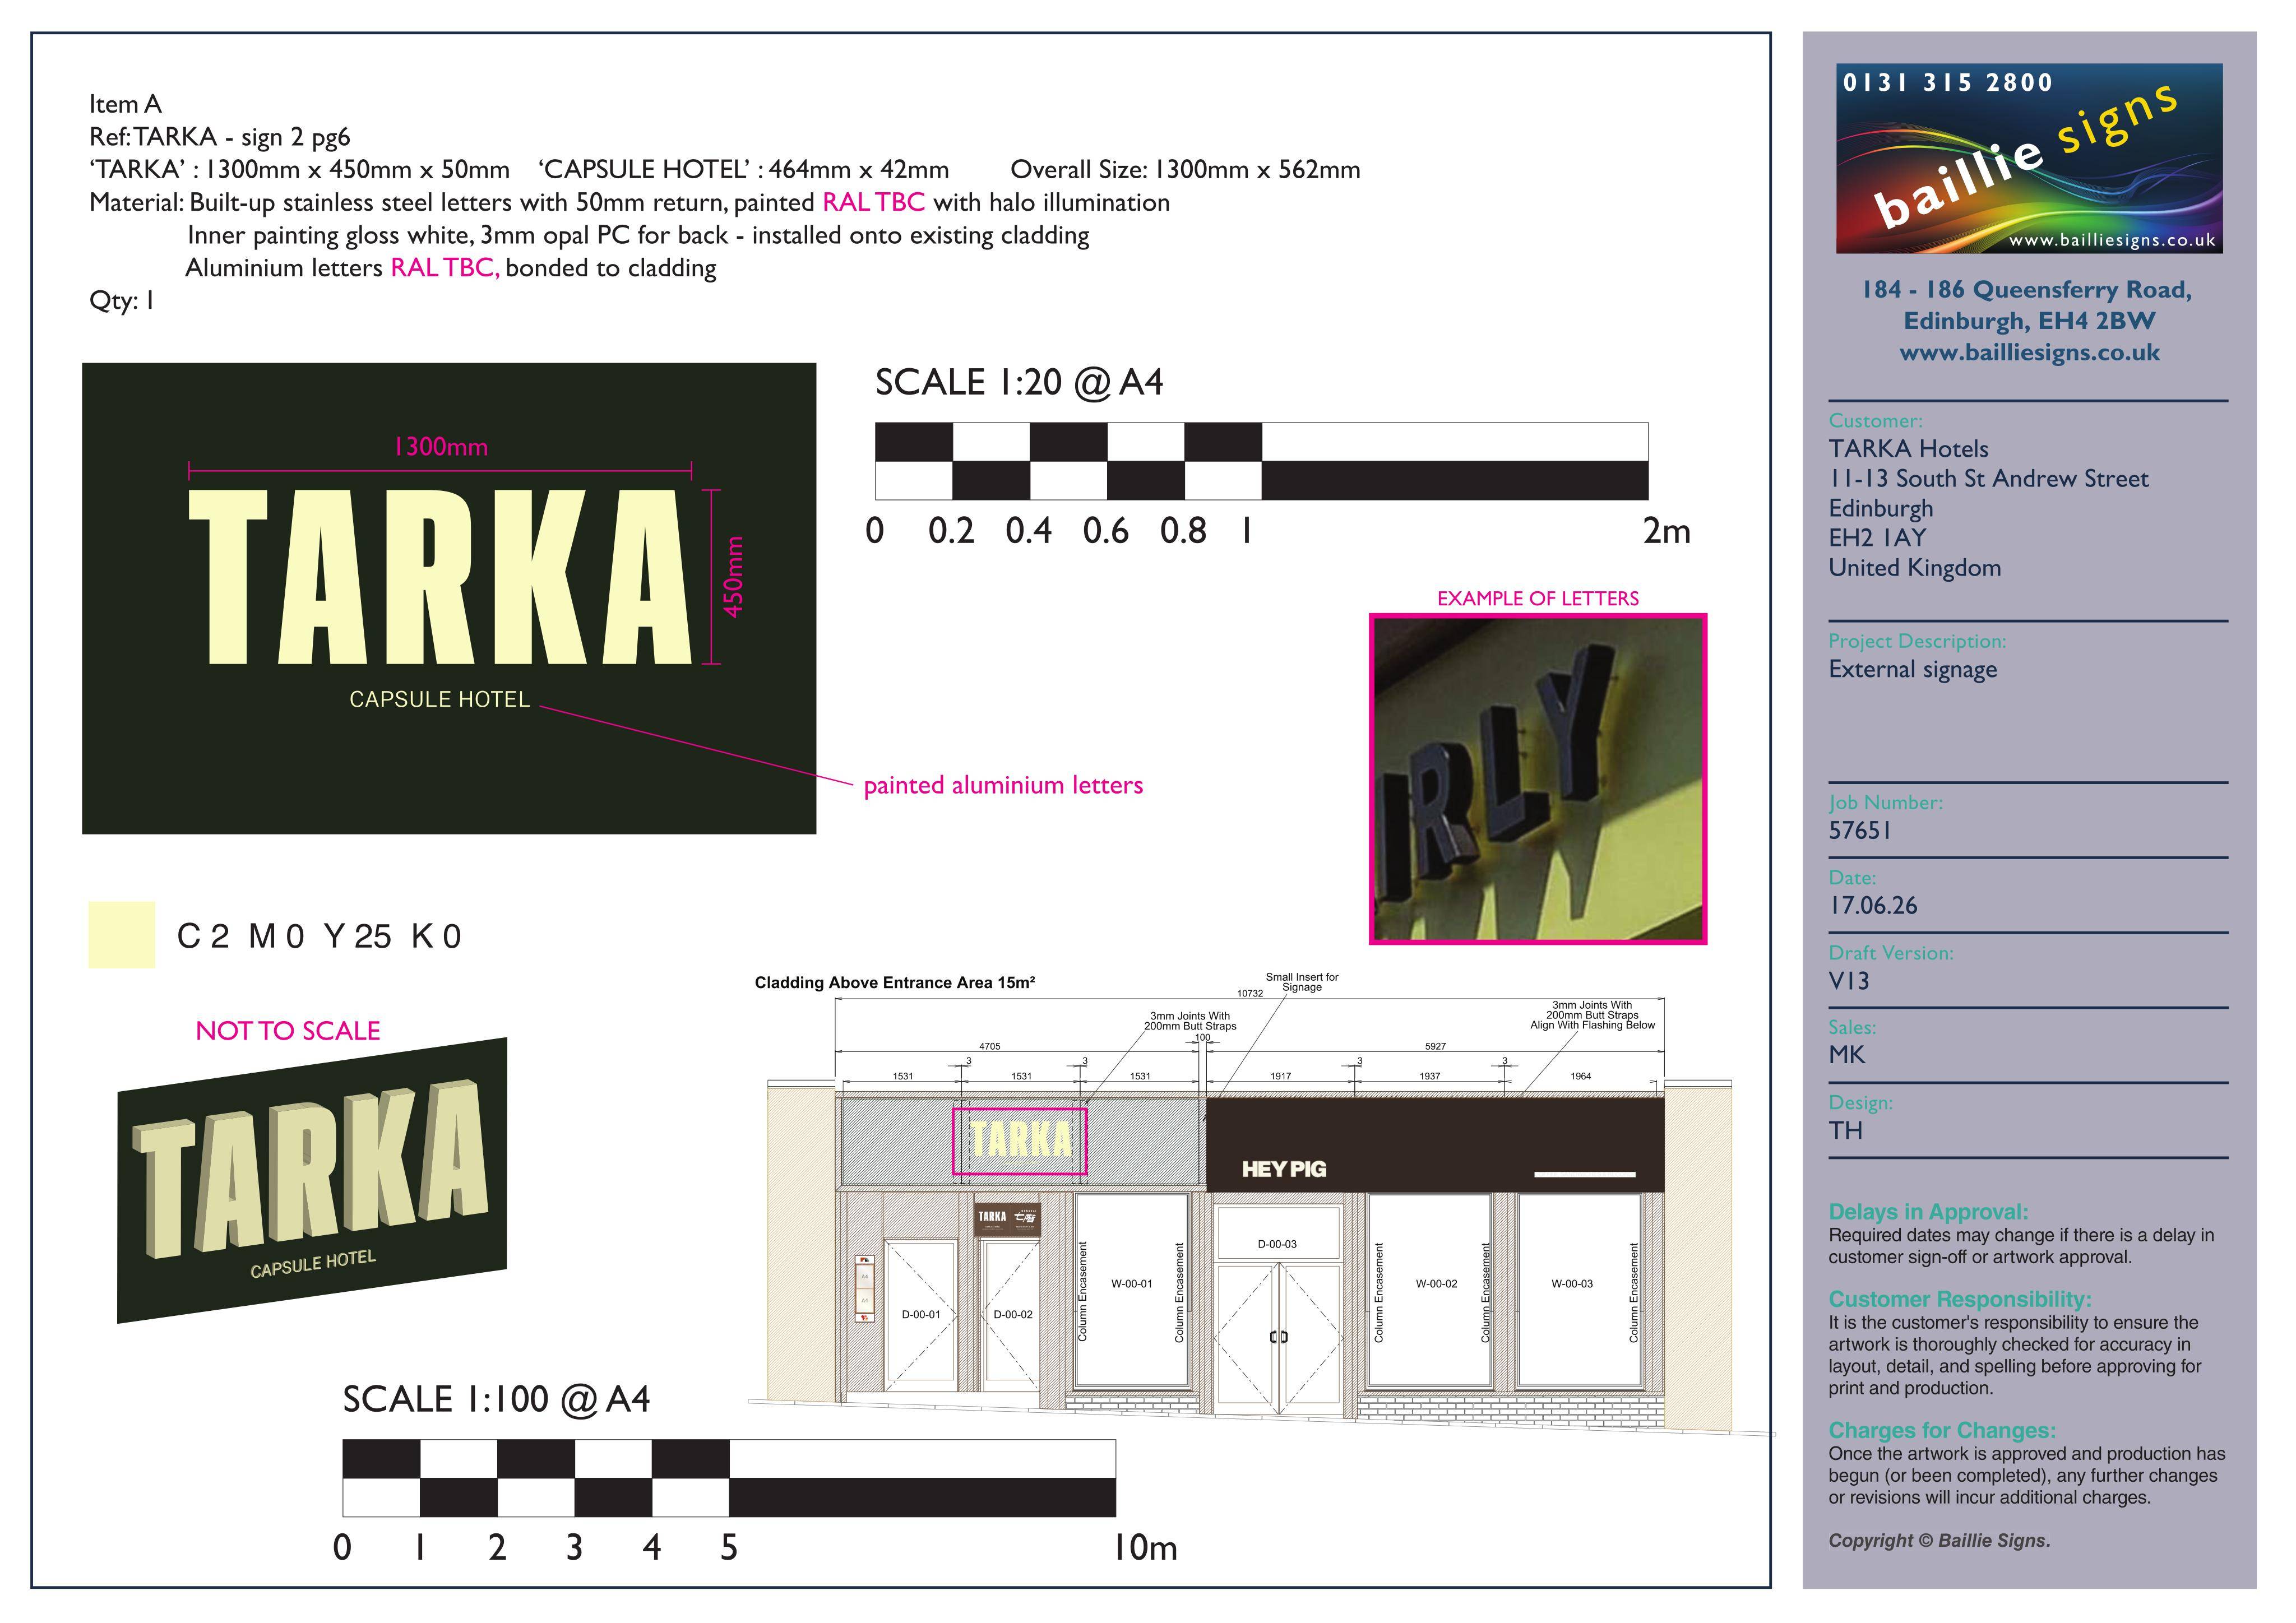Click door label D-00-01

(x=921, y=1315)
